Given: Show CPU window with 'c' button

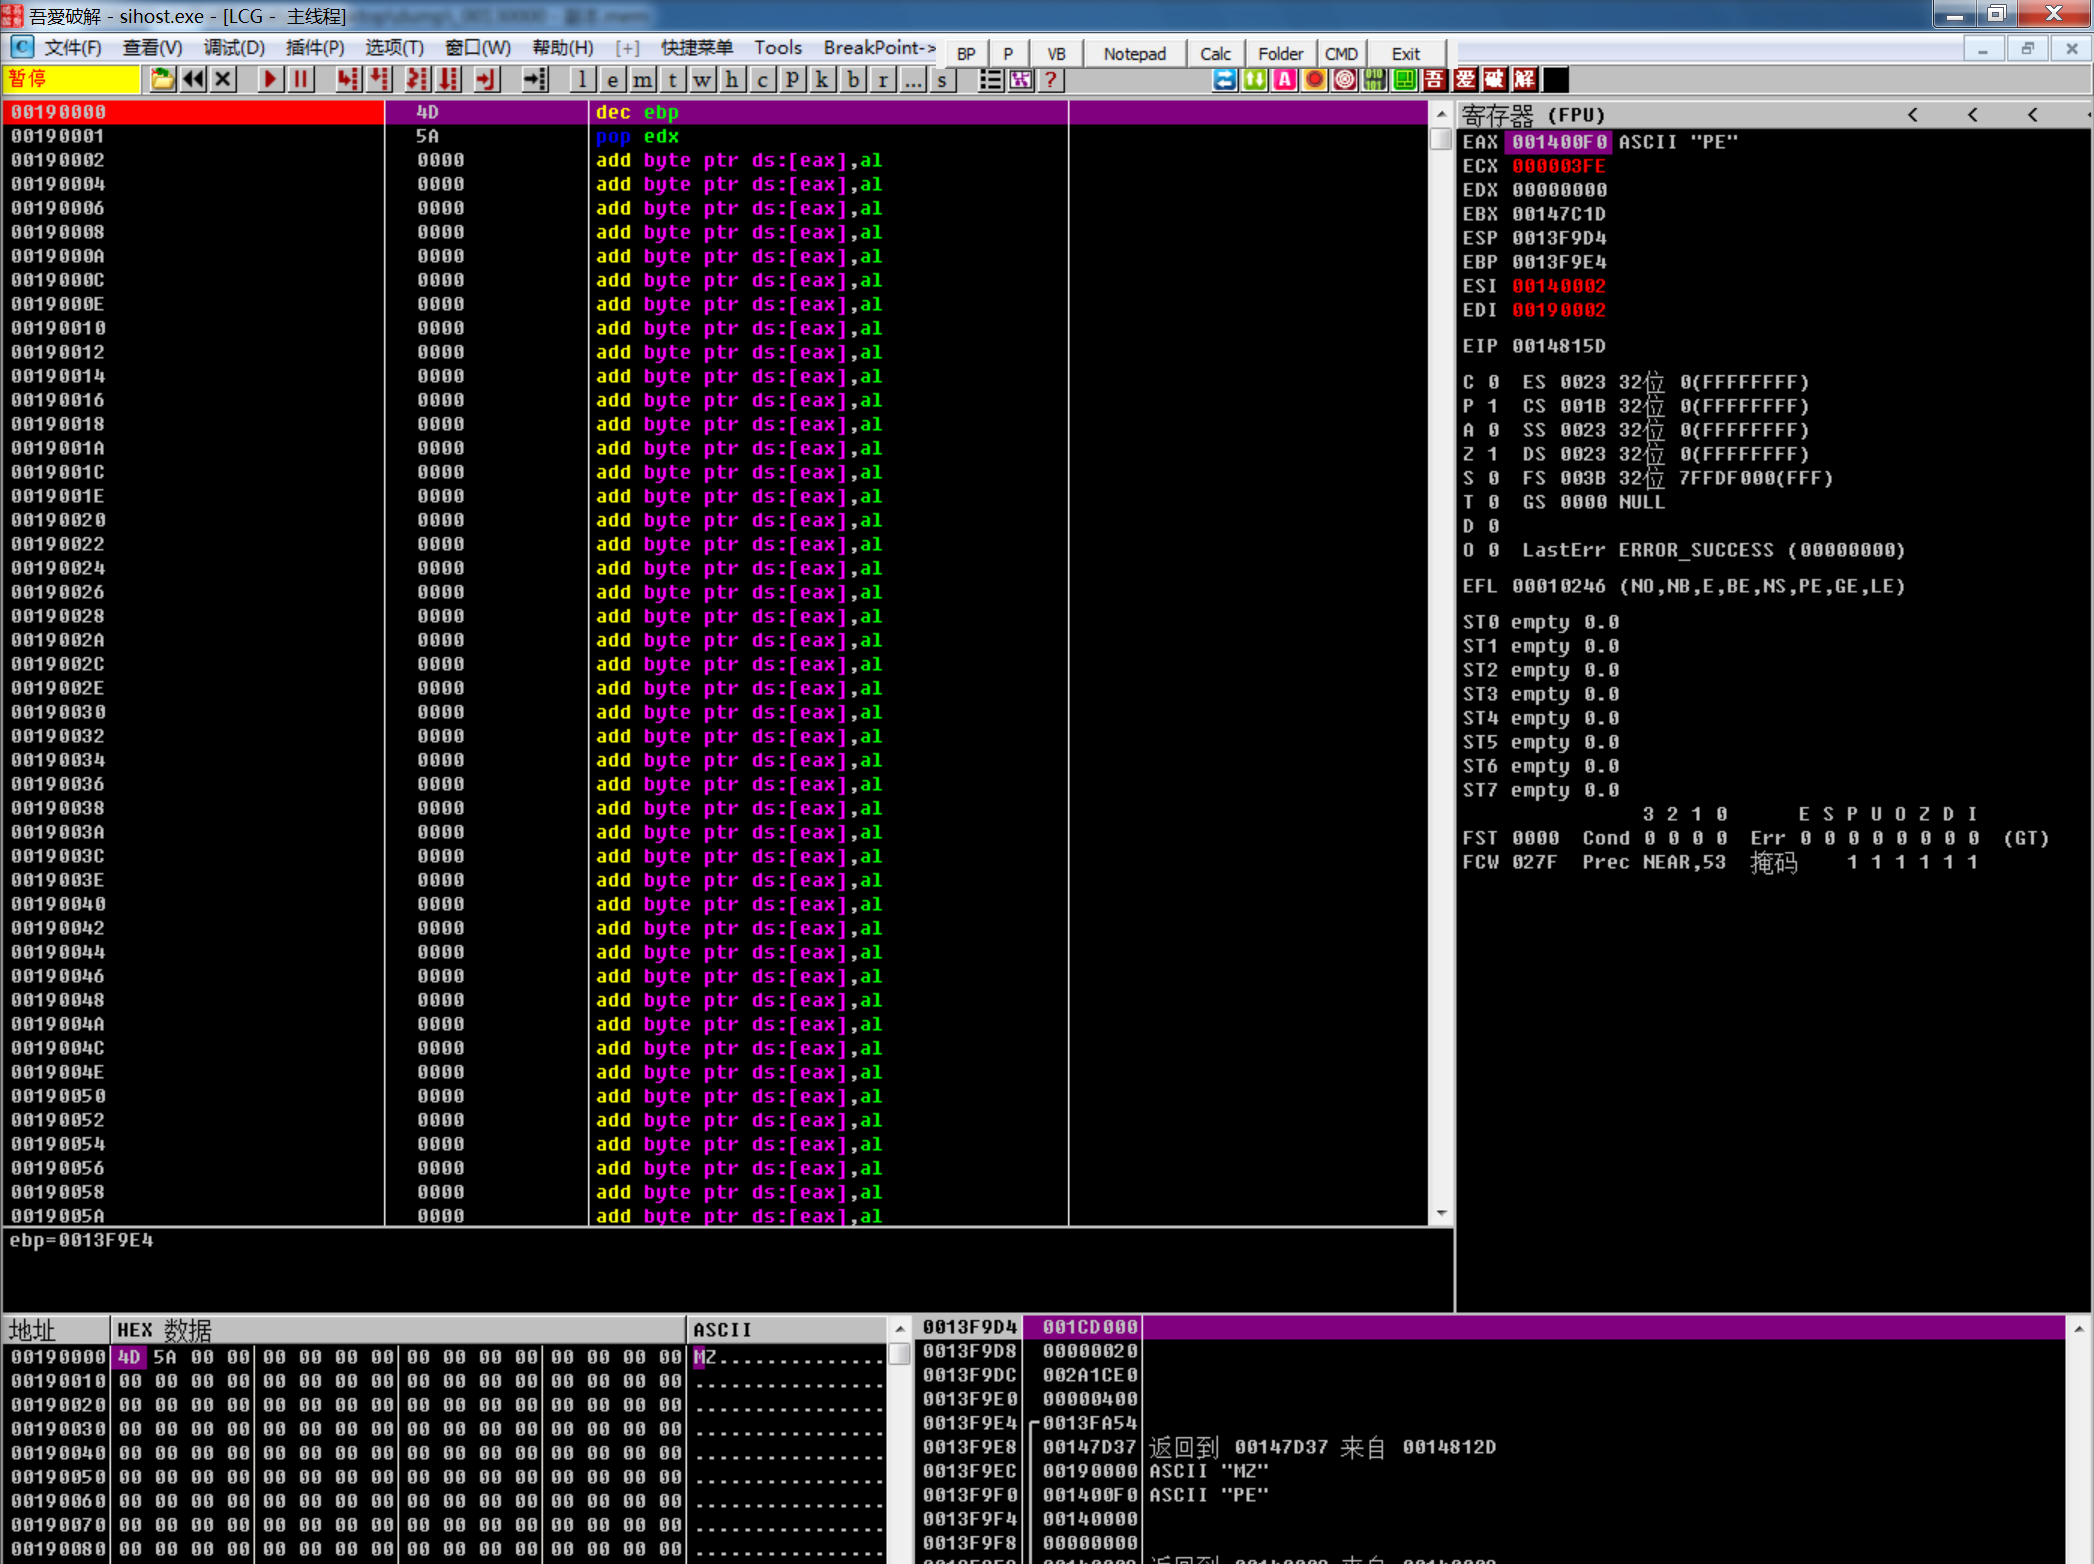Looking at the screenshot, I should pos(762,80).
